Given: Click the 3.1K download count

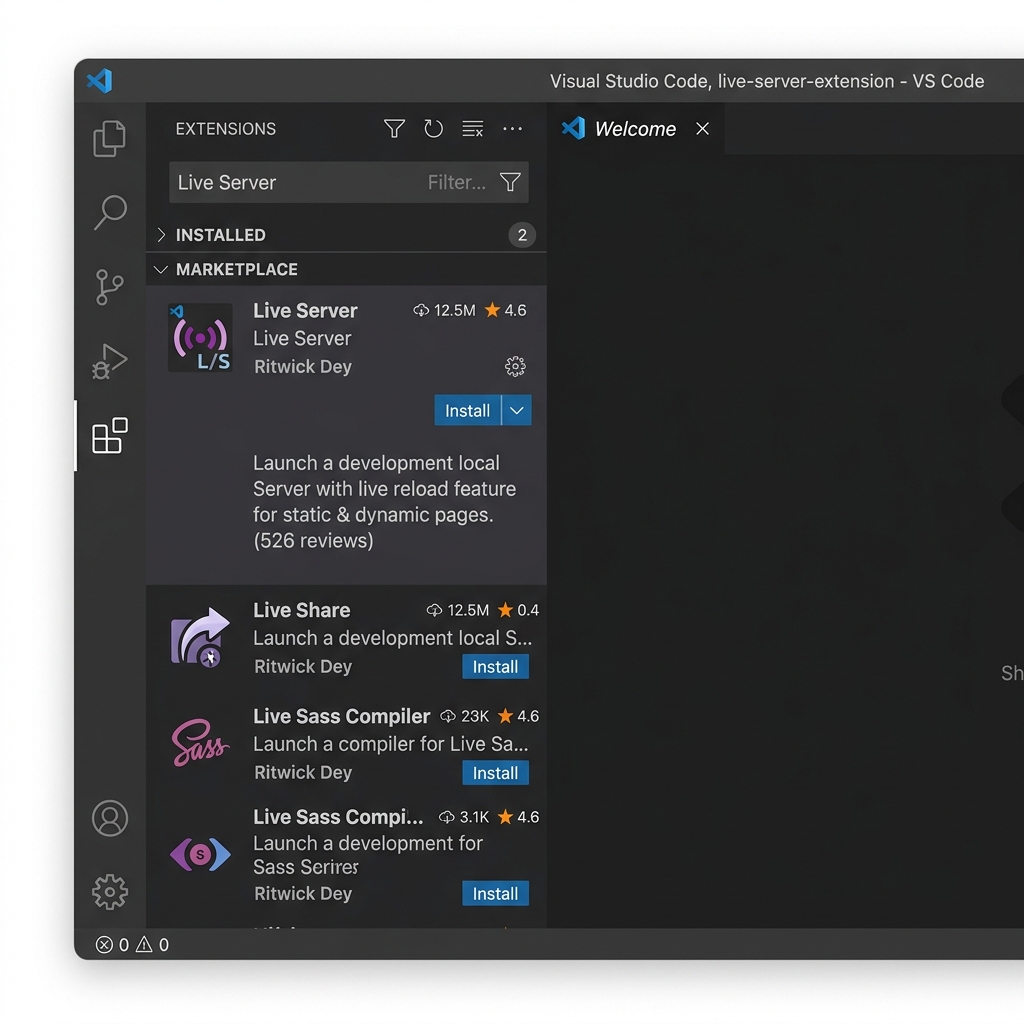Looking at the screenshot, I should click(464, 817).
